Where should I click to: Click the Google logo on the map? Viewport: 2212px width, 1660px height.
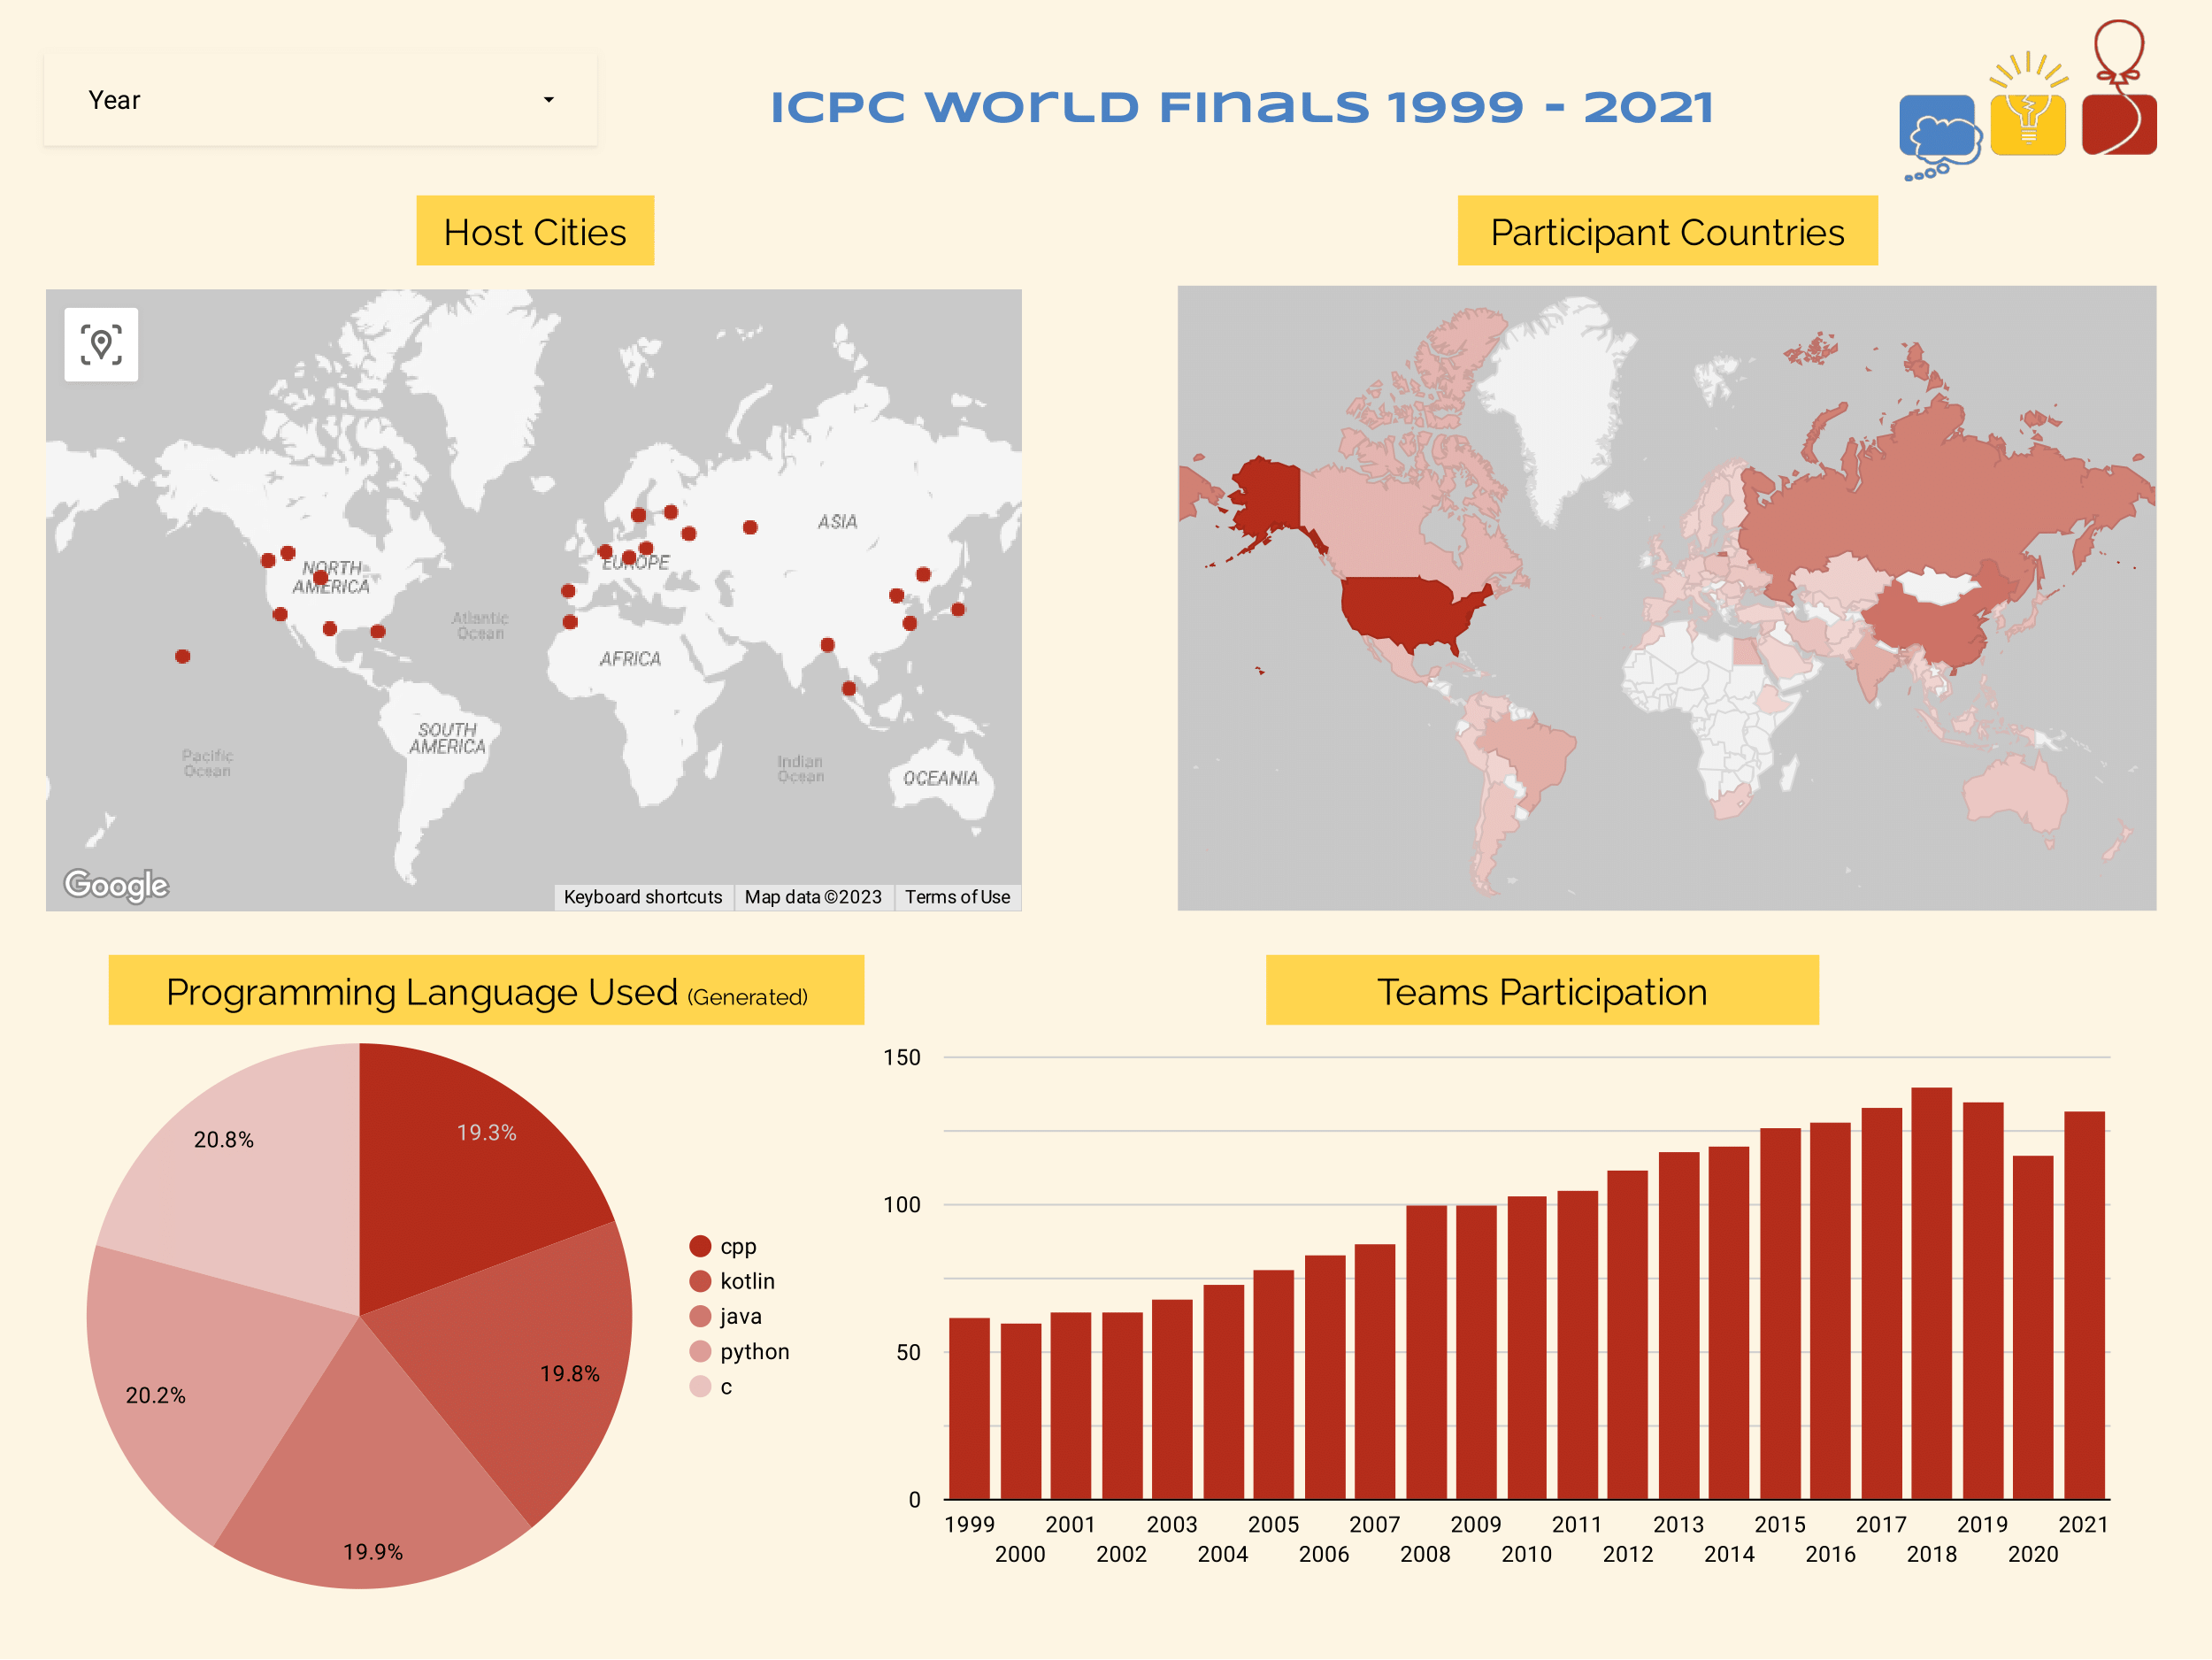116,885
